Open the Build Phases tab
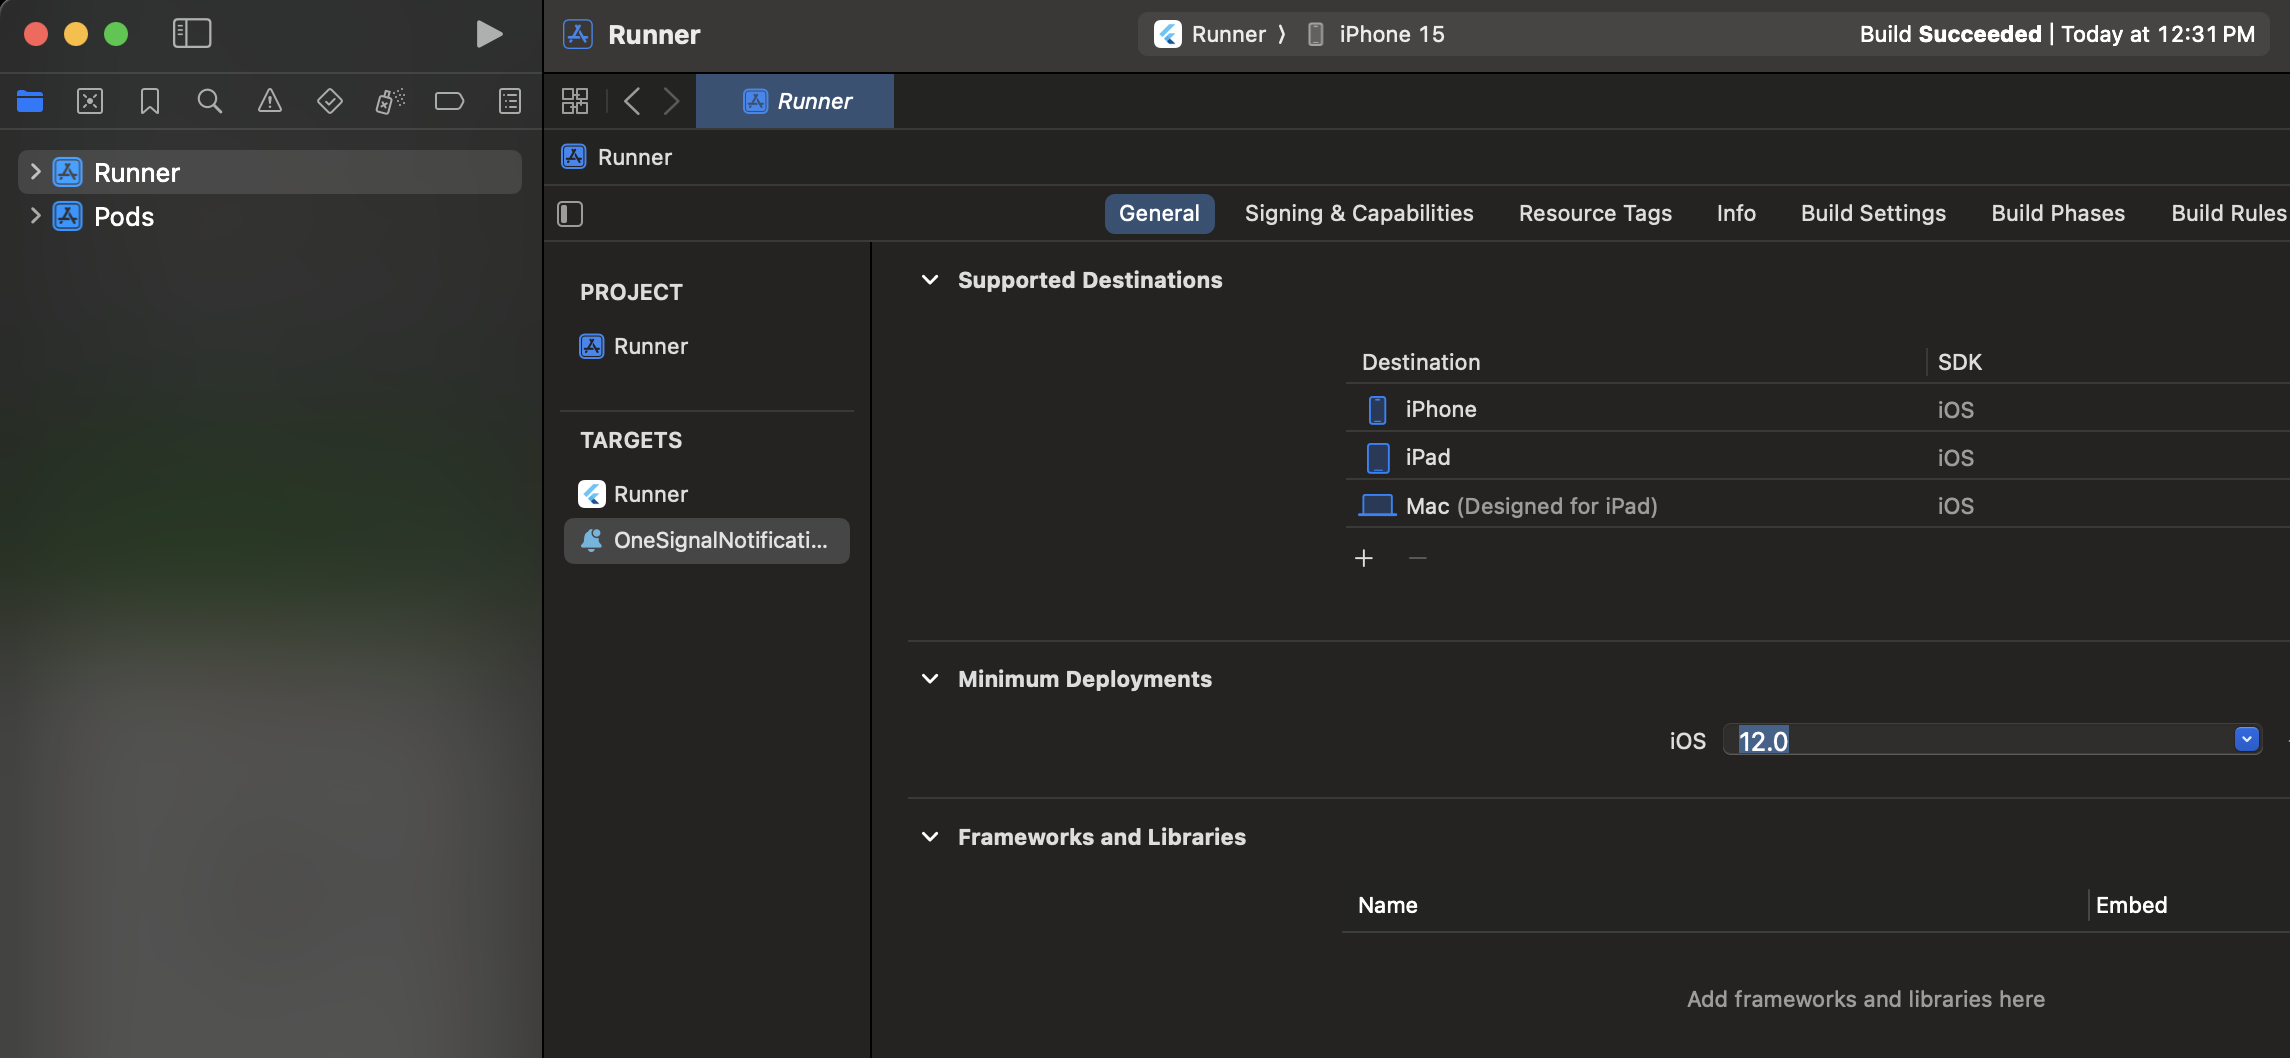The width and height of the screenshot is (2290, 1058). click(x=2058, y=213)
